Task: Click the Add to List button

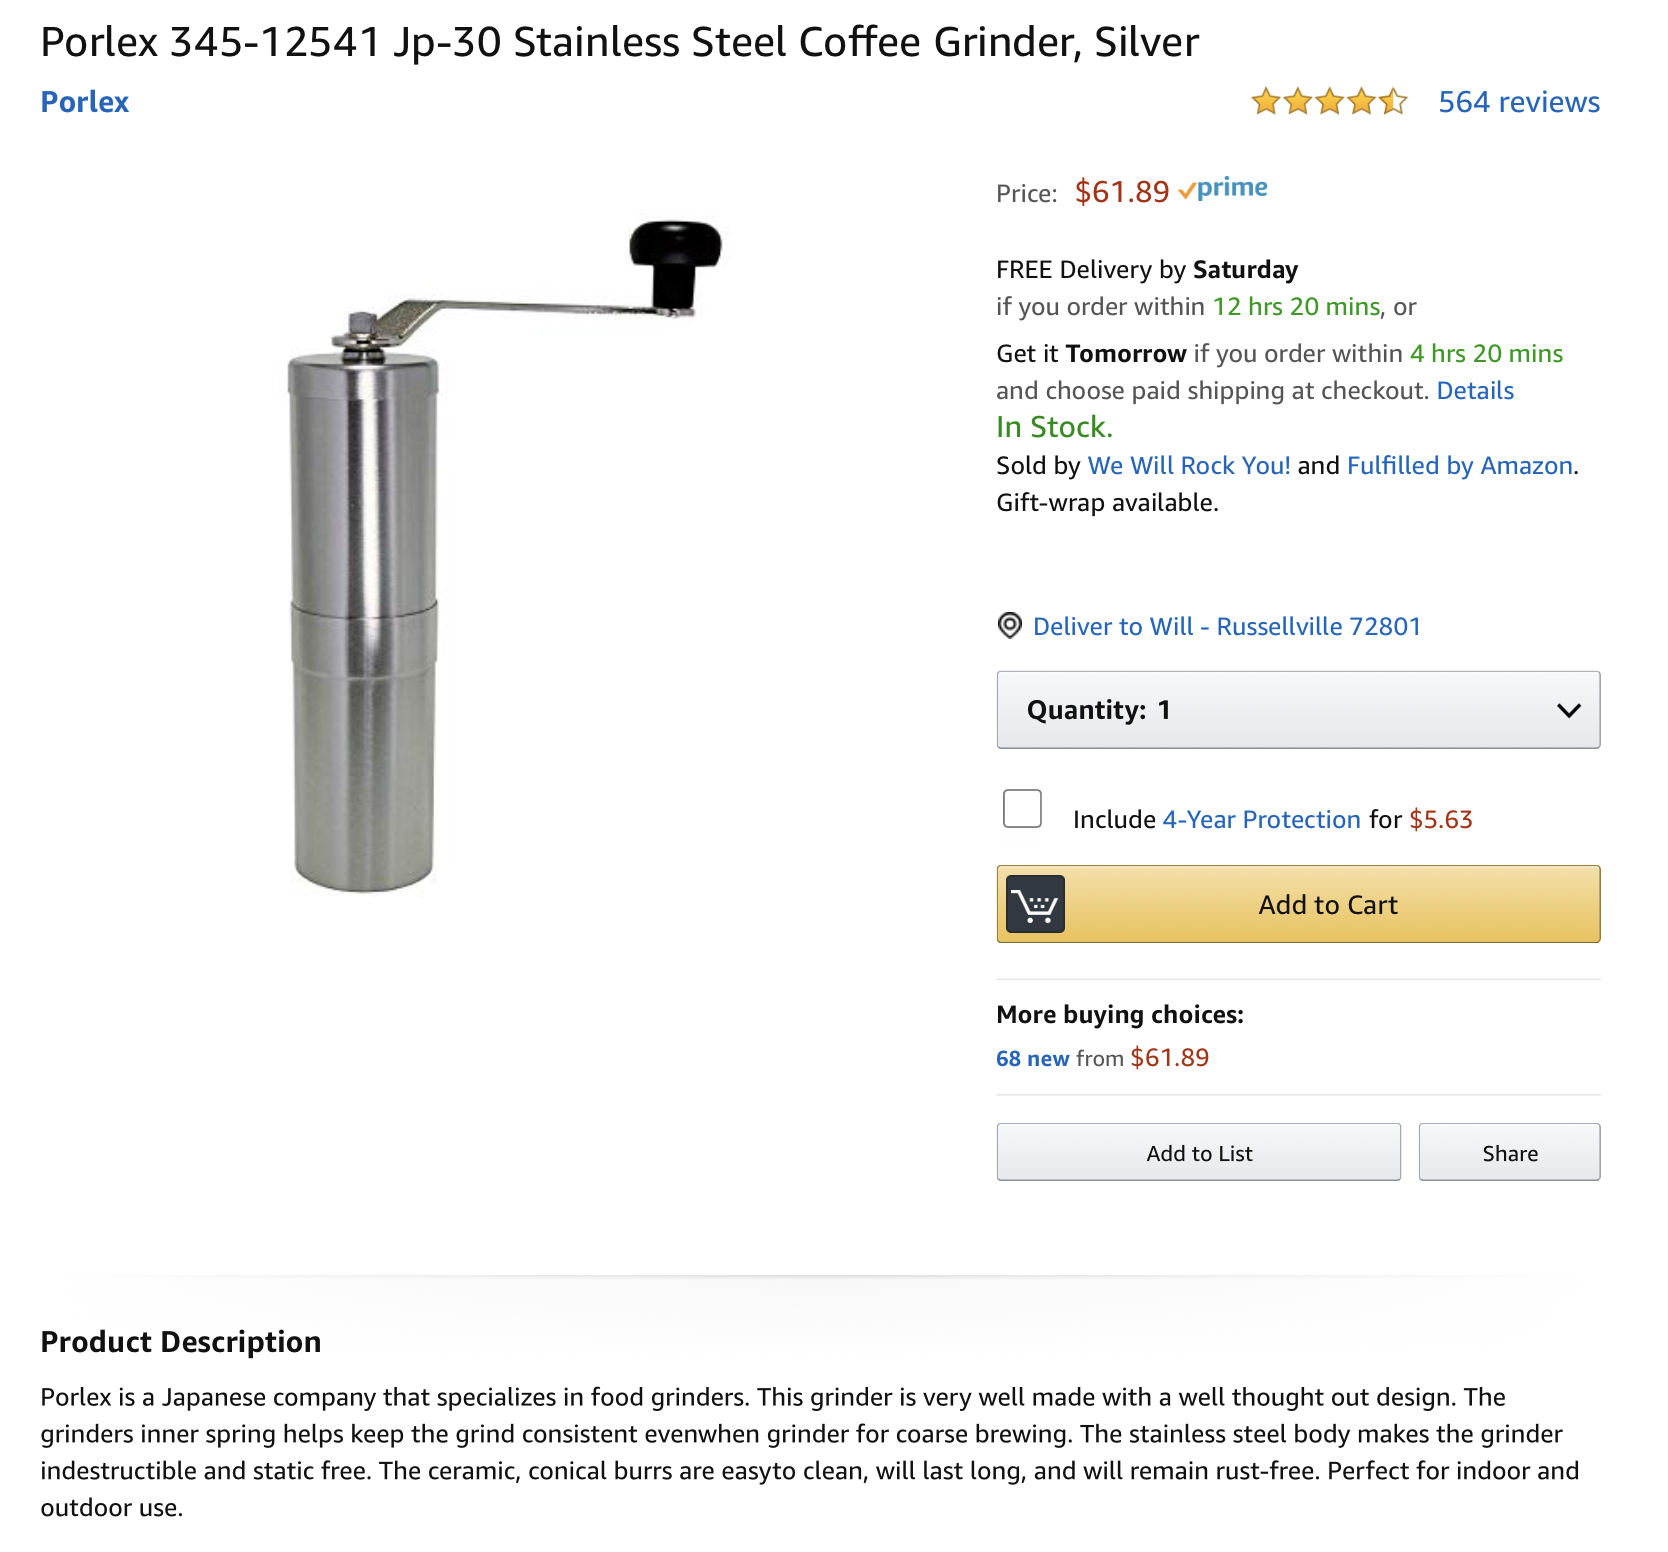Action: click(x=1198, y=1153)
